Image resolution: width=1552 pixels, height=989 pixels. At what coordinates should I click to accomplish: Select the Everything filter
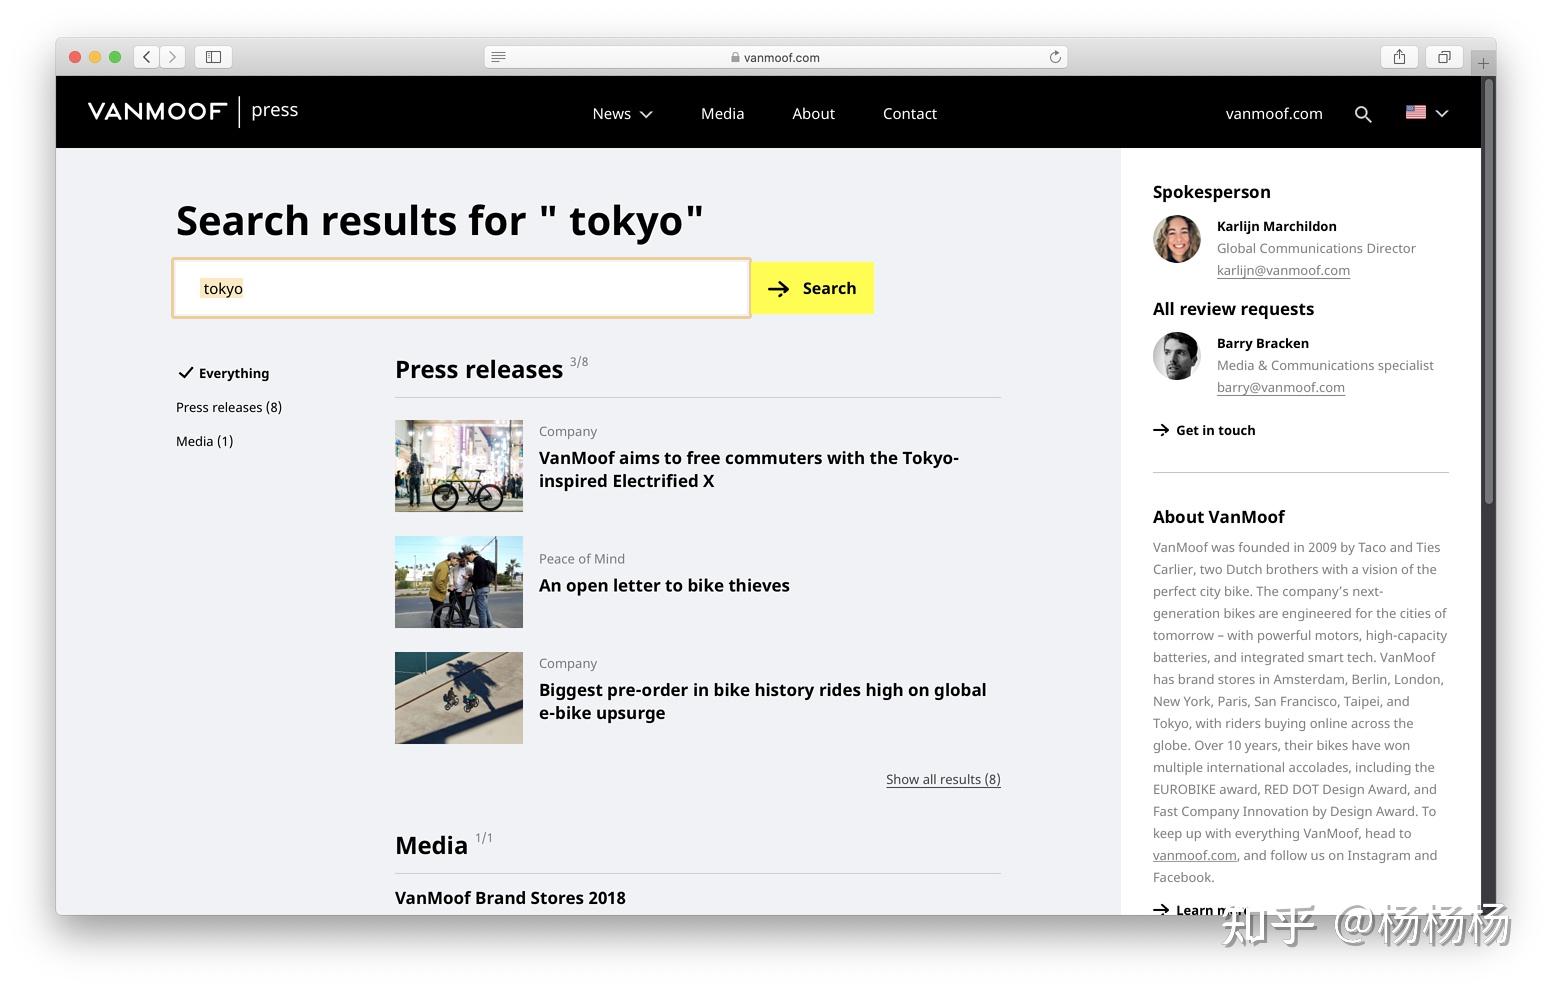[224, 373]
